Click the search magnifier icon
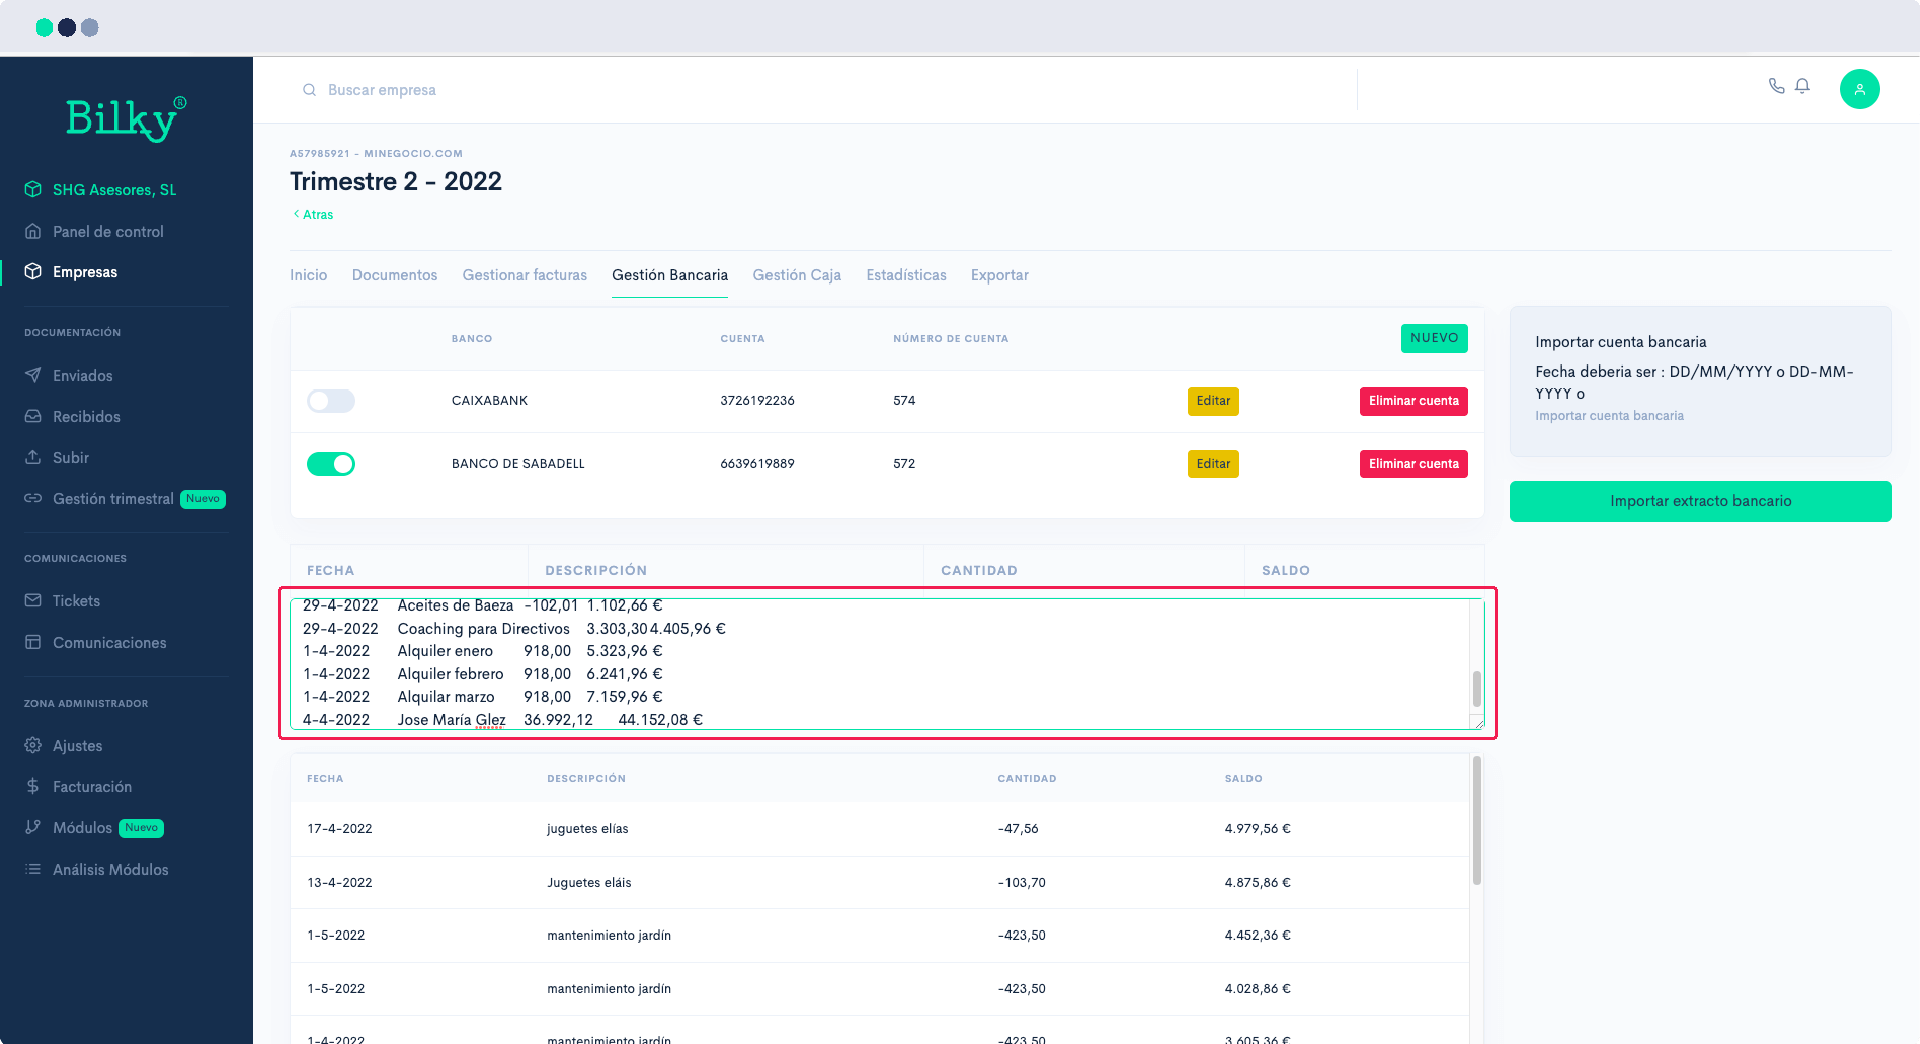 tap(310, 90)
